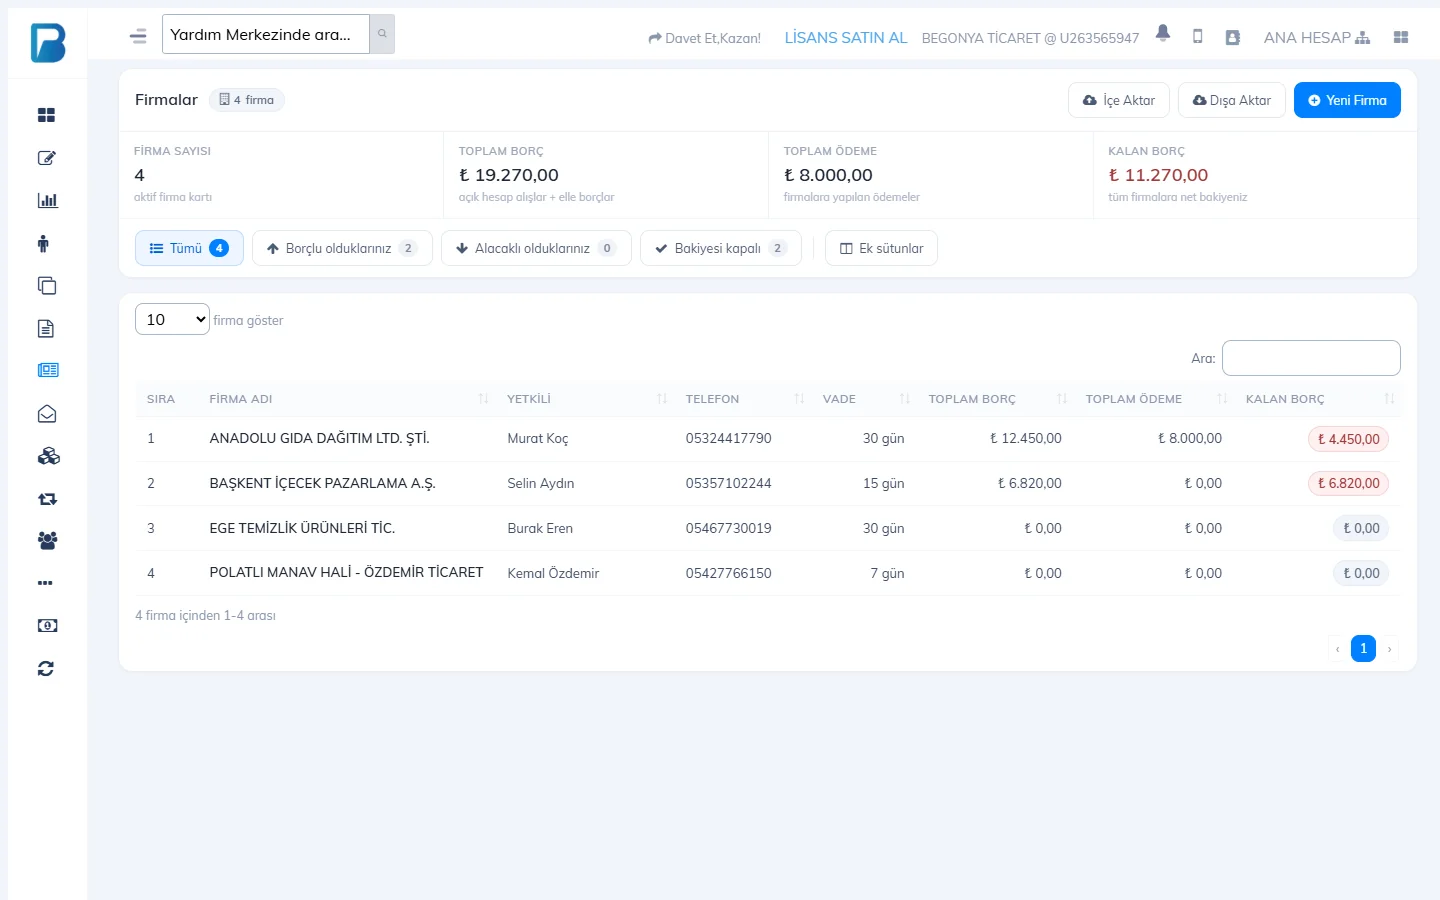Viewport: 1440px width, 900px height.
Task: Open the copy/documents icon in sidebar
Action: (47, 286)
